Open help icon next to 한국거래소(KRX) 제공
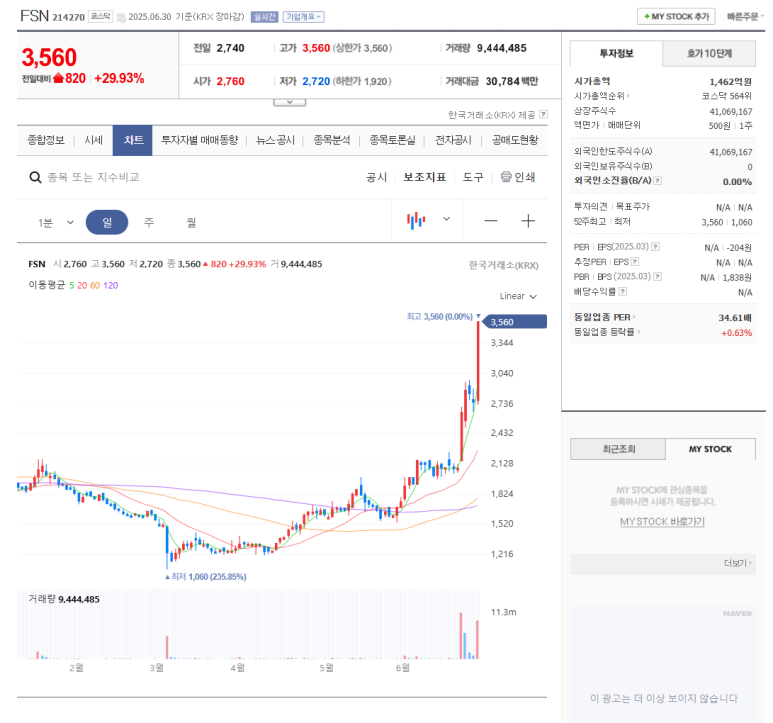Viewport: 773px width, 723px height. tap(543, 114)
